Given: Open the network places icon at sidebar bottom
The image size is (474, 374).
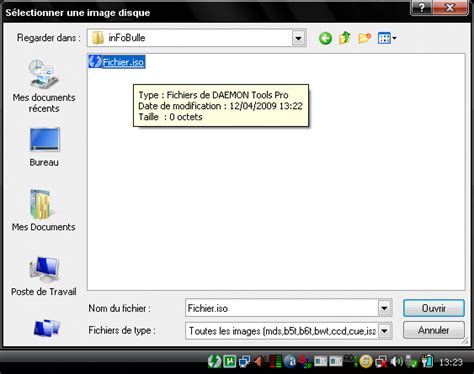Looking at the screenshot, I should [47, 328].
